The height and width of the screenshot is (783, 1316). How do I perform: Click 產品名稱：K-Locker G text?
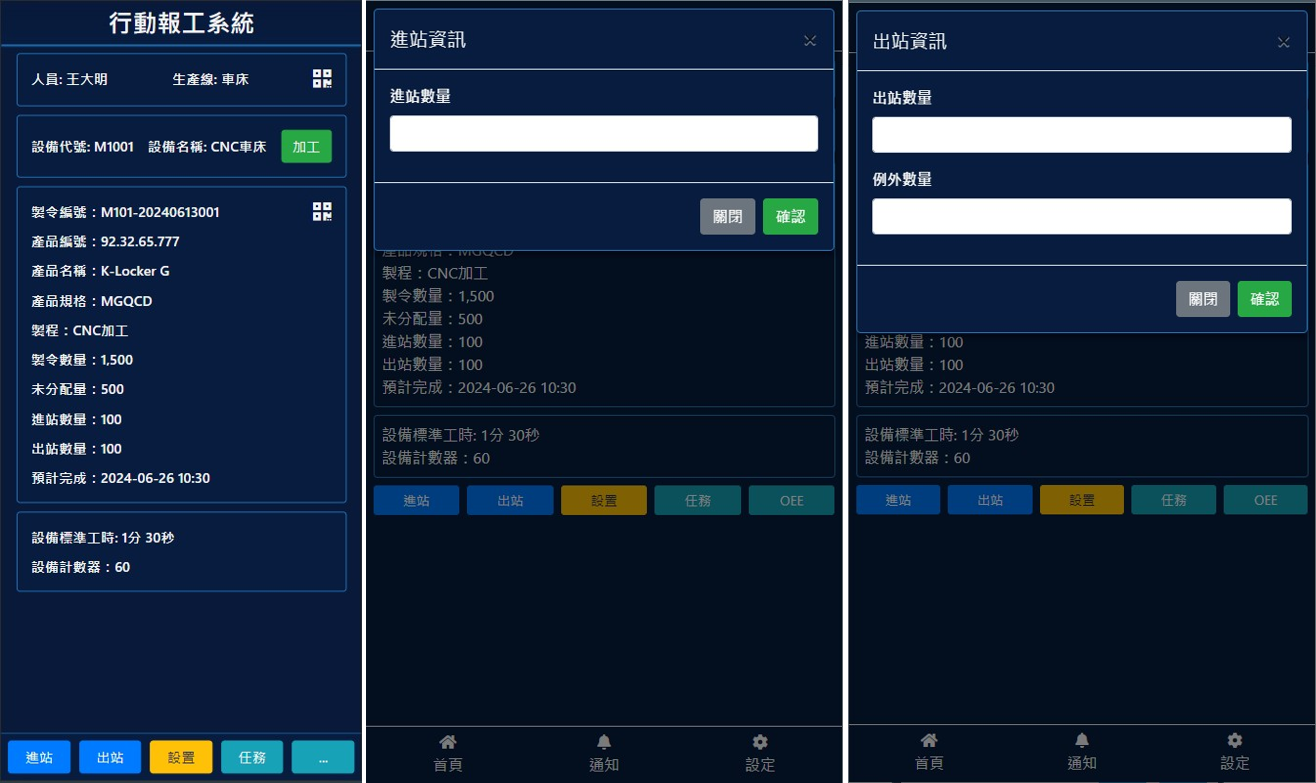[101, 271]
